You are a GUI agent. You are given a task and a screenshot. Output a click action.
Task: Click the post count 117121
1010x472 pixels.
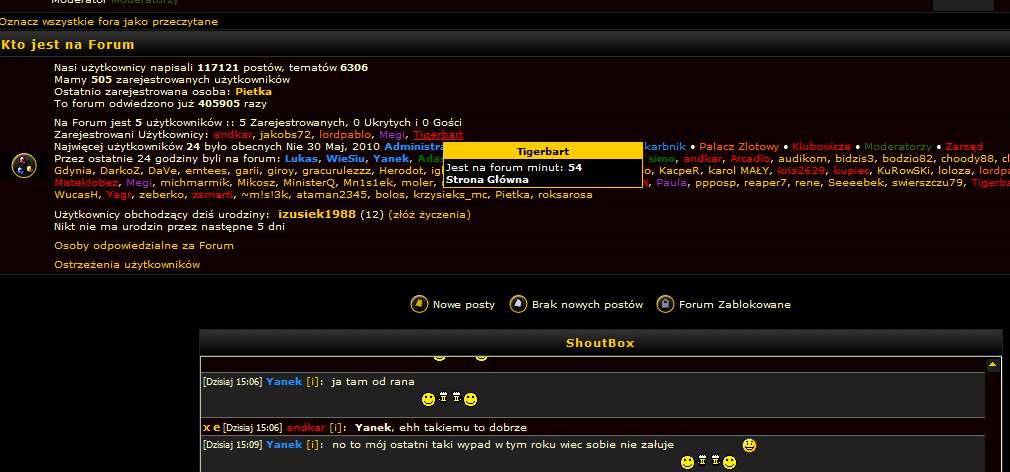(x=218, y=68)
